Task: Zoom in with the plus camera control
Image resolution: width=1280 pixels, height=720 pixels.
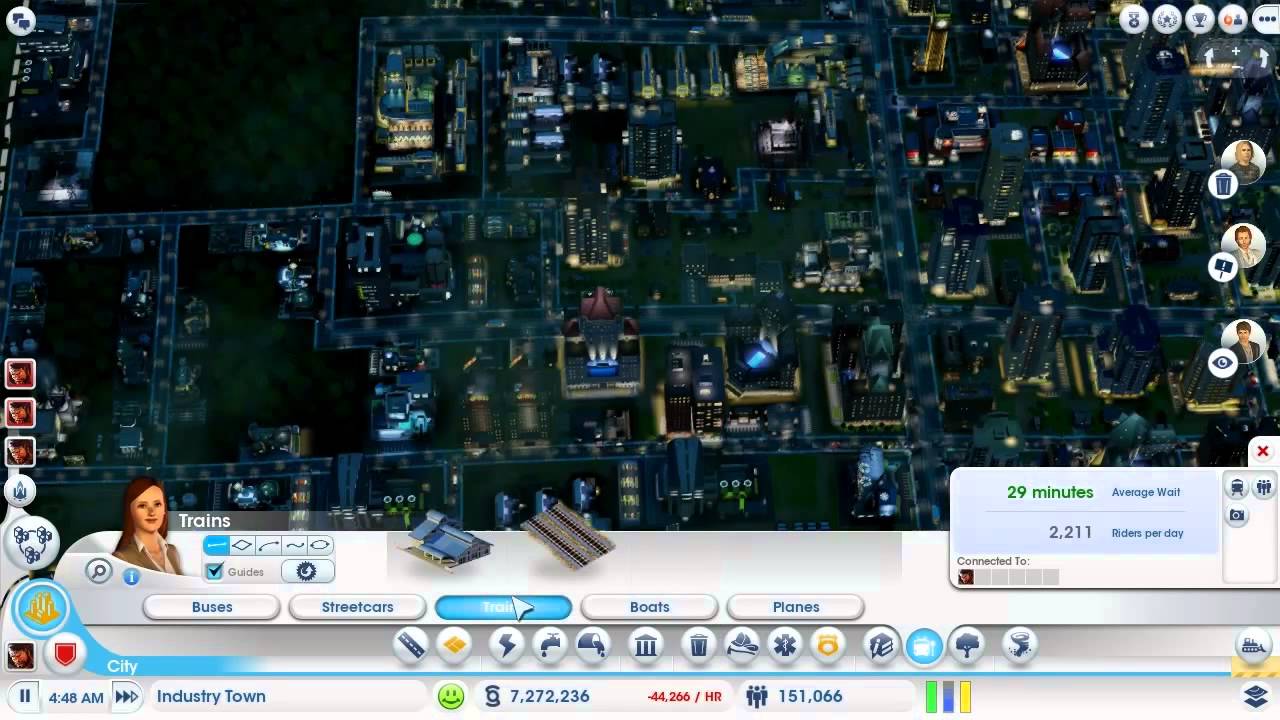Action: click(x=1236, y=51)
